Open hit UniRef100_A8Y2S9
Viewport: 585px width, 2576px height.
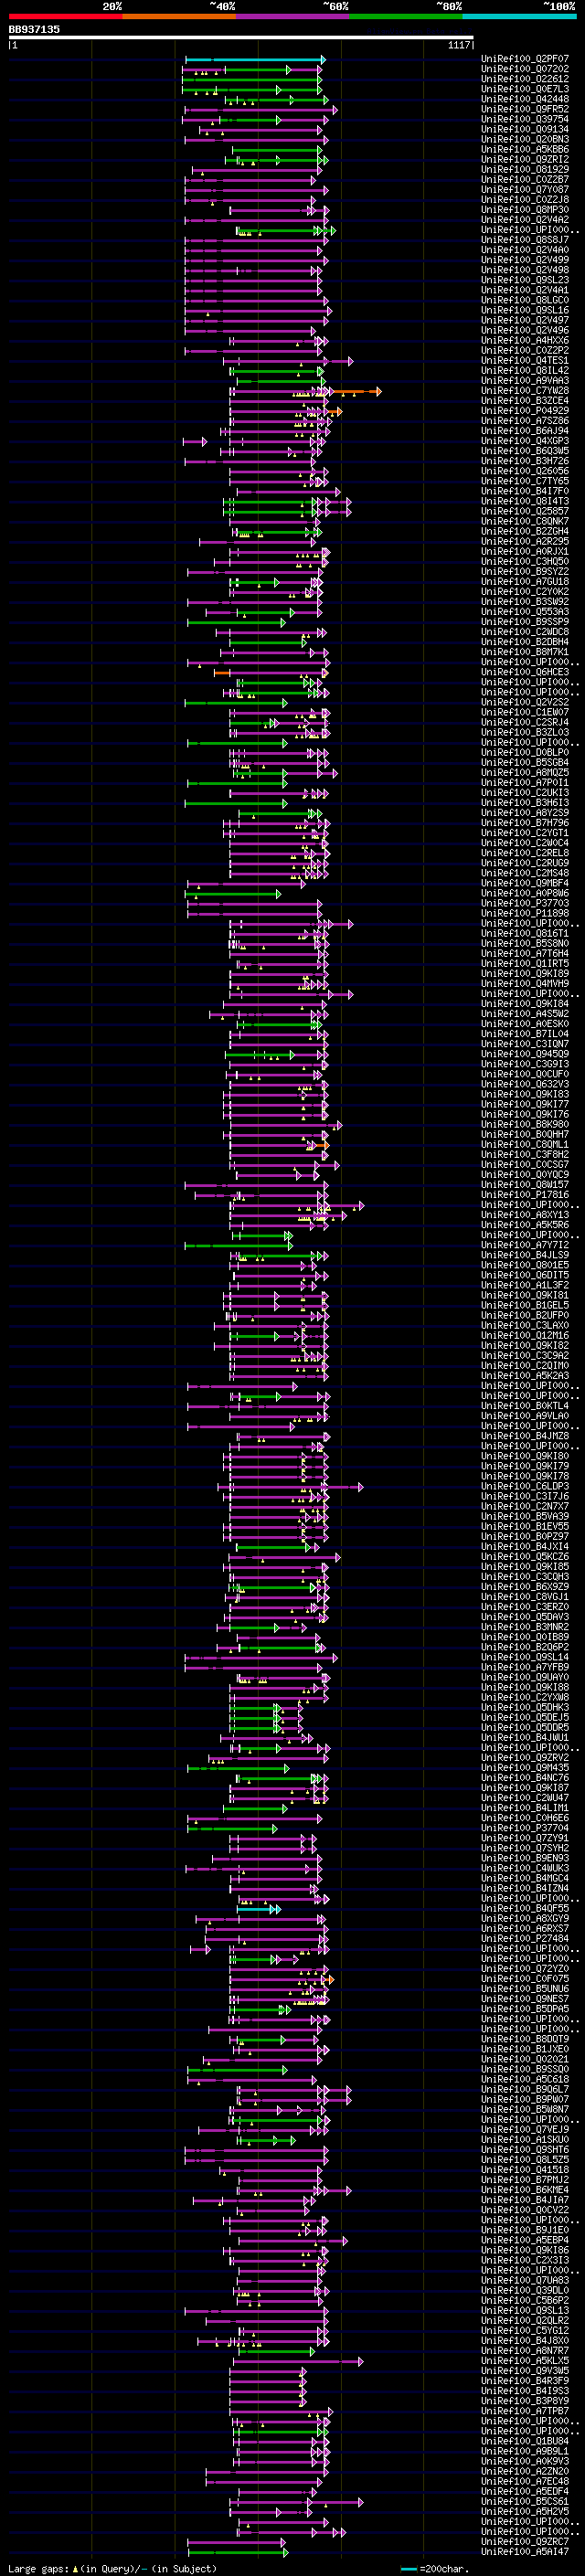coord(525,813)
